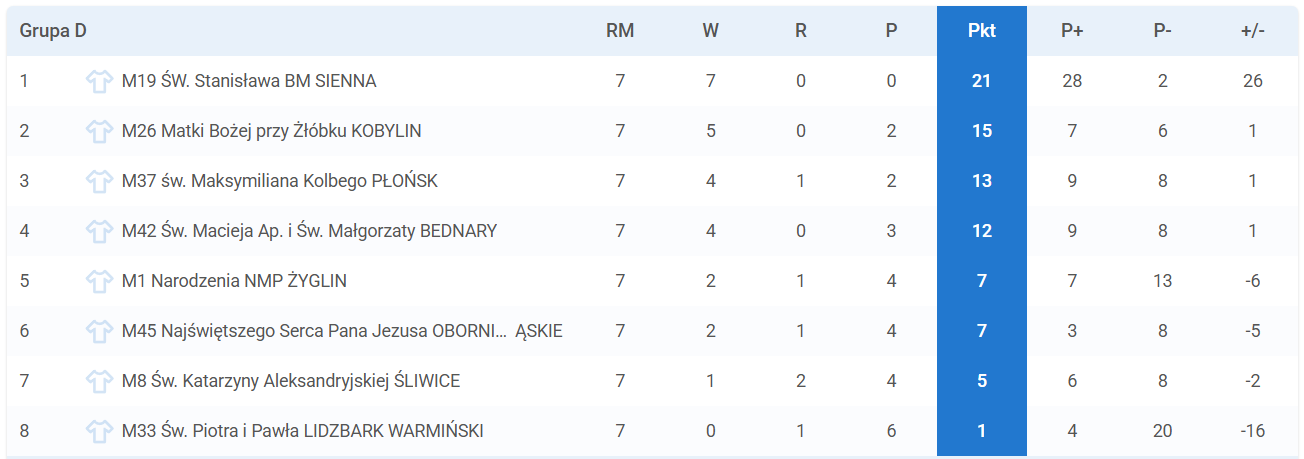
Task: Click the RM column header
Action: 620,31
